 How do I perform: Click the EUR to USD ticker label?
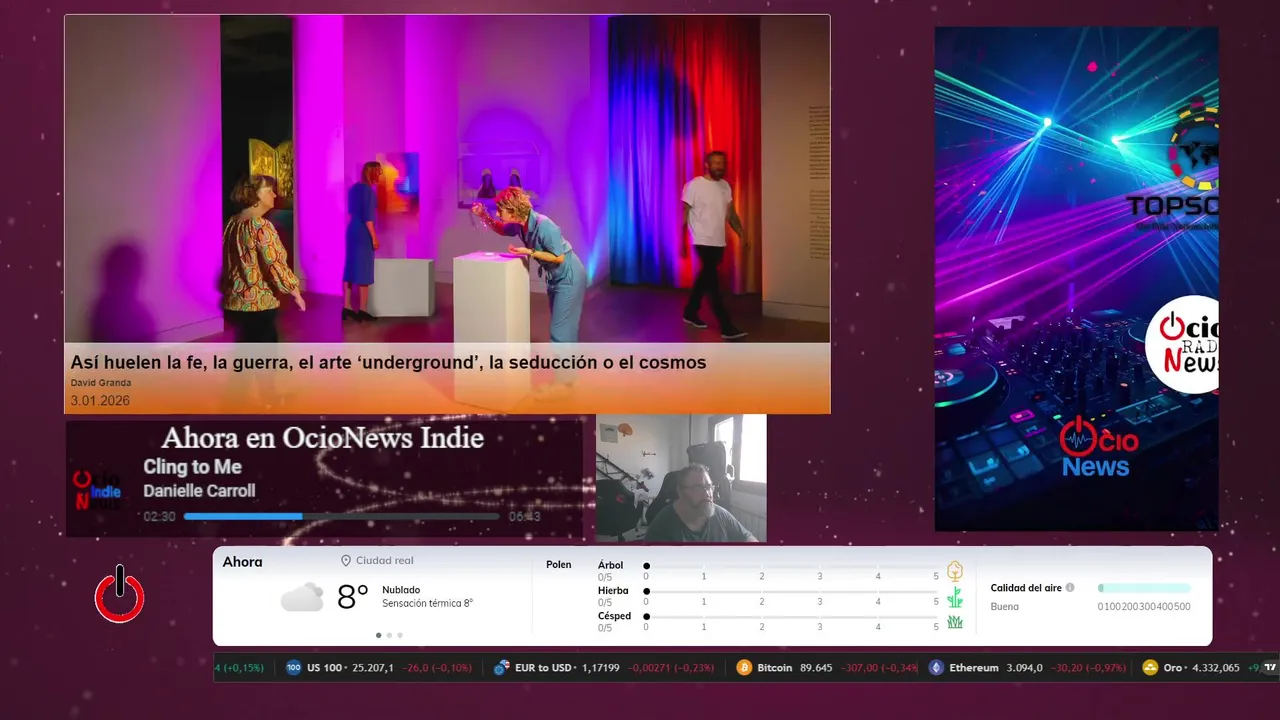(x=543, y=668)
